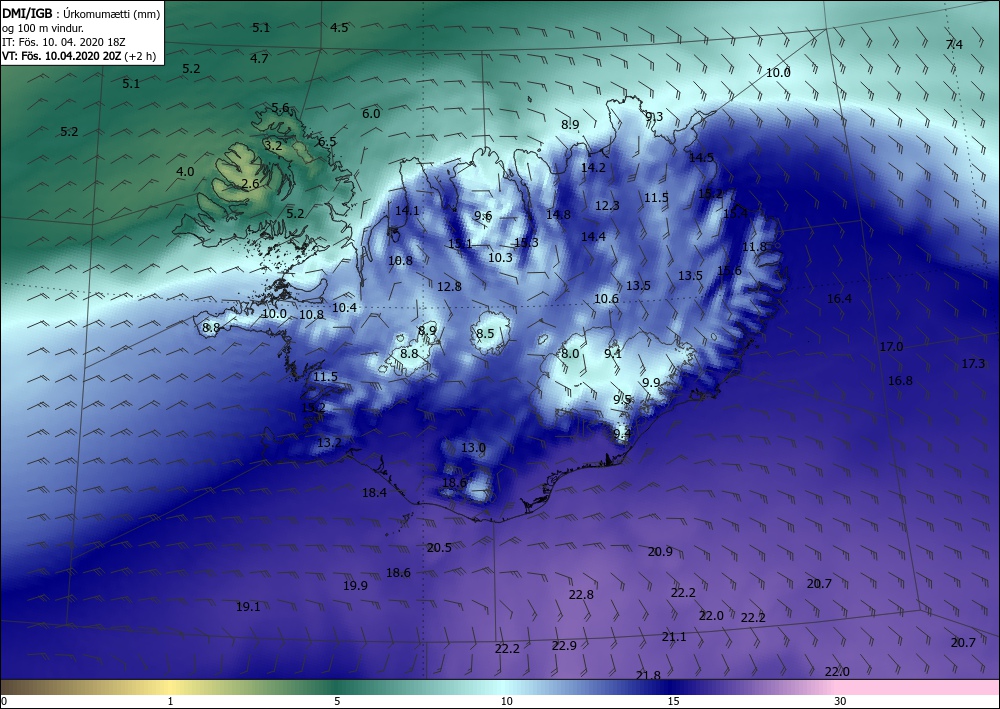Click the map value 16.8
Screen dimensions: 1000x709
click(x=901, y=381)
